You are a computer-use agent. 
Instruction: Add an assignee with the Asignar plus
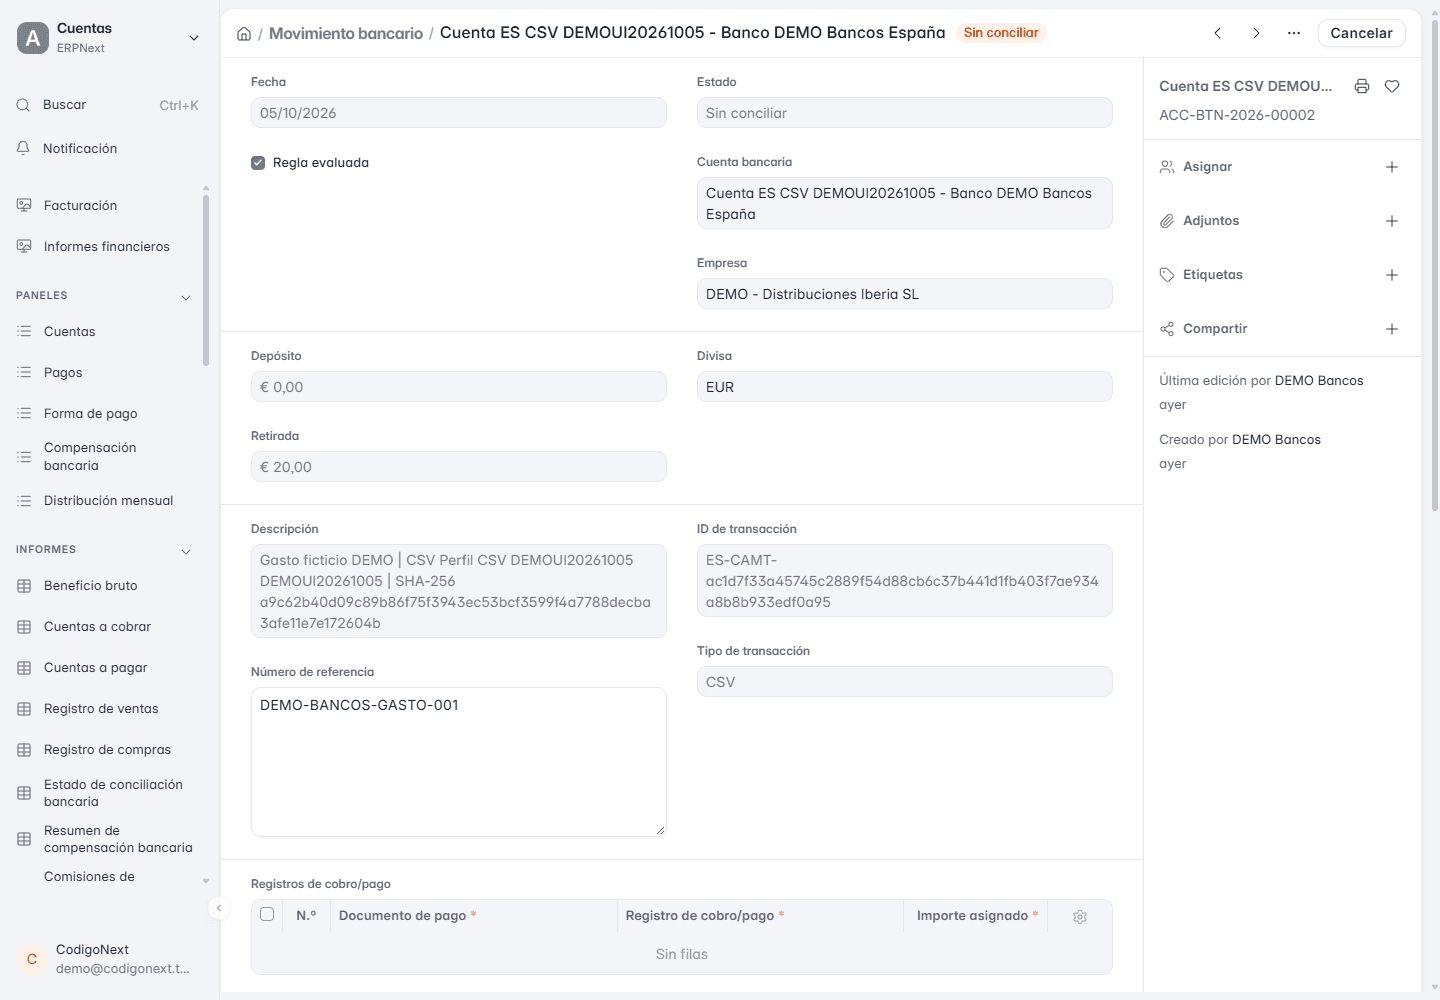(1392, 167)
